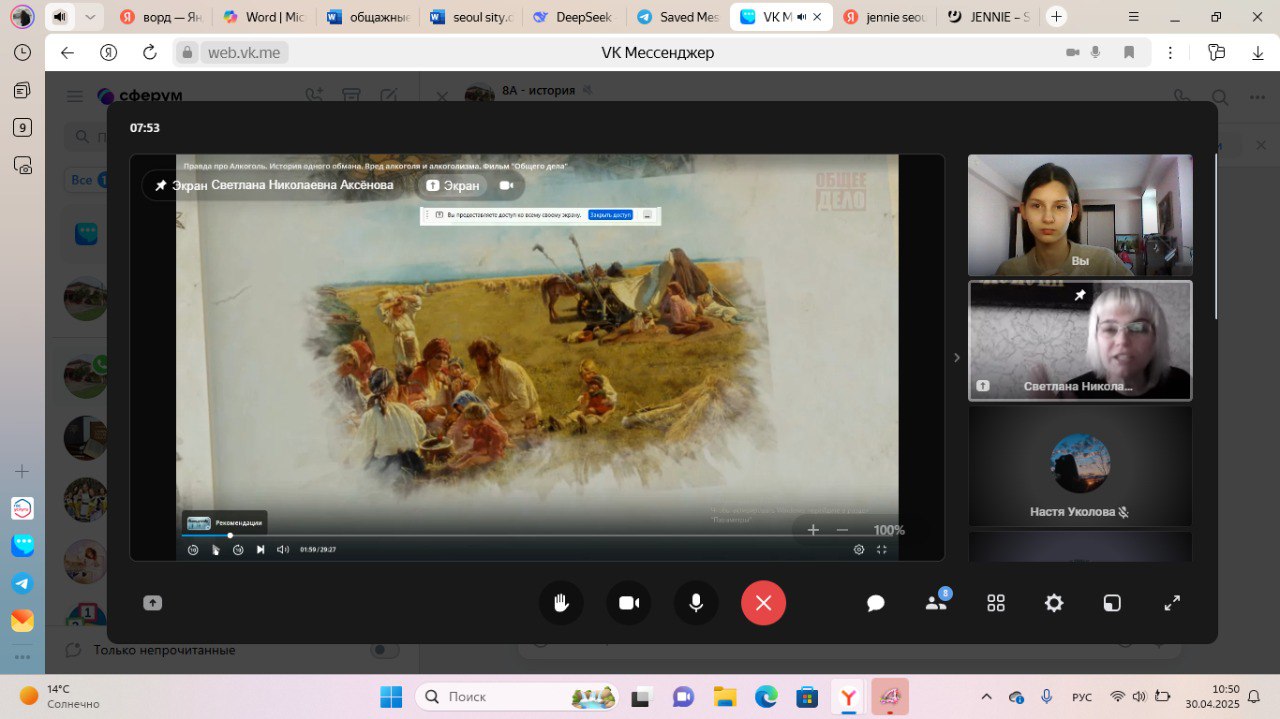
Task: Open the общажные document tab
Action: [367, 17]
